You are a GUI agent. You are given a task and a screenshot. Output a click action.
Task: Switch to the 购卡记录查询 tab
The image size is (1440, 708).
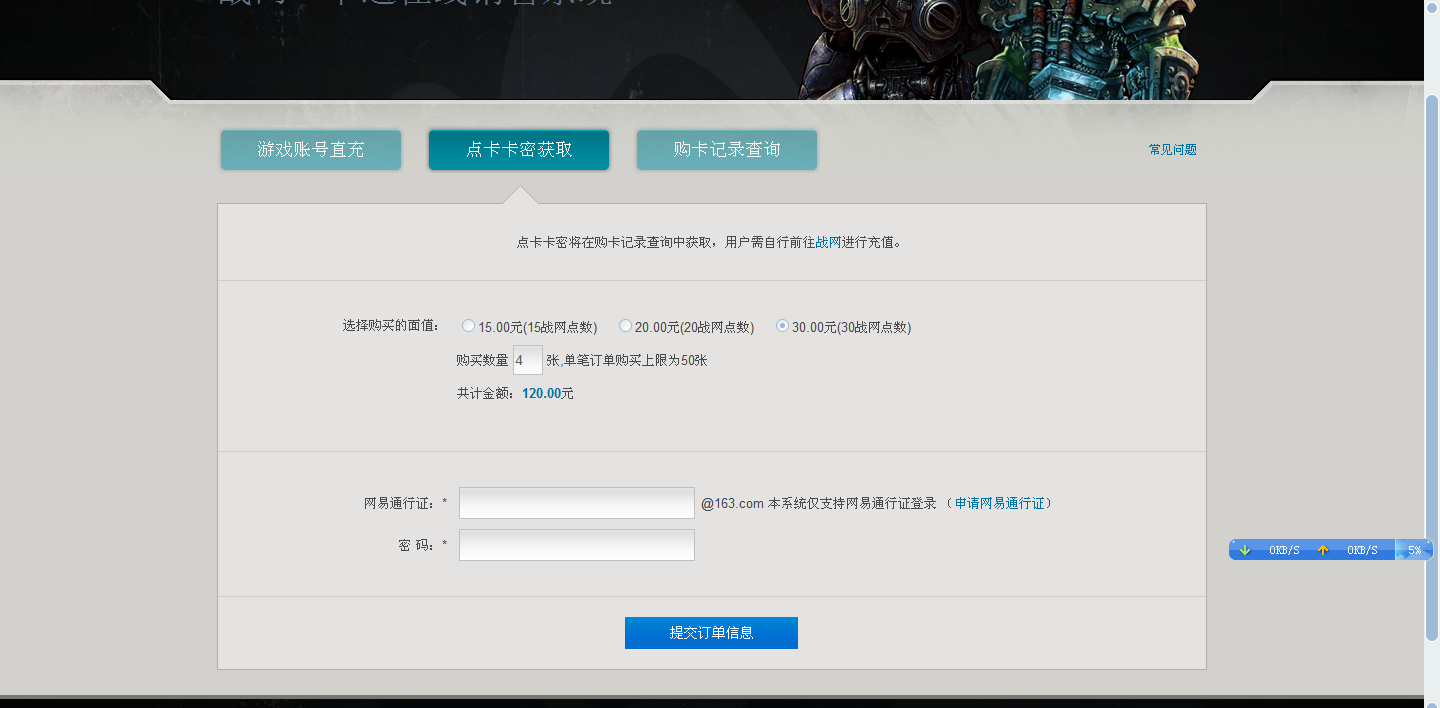point(726,149)
